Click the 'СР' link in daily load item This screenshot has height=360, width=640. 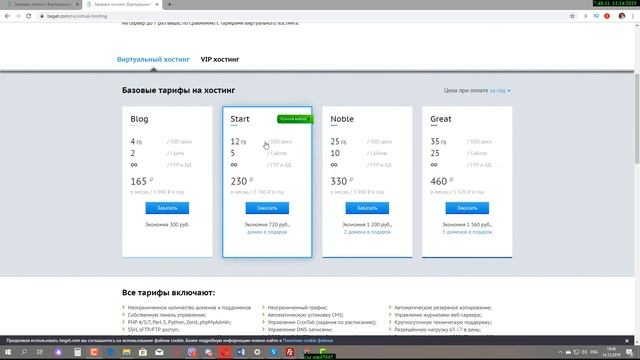pos(460,329)
